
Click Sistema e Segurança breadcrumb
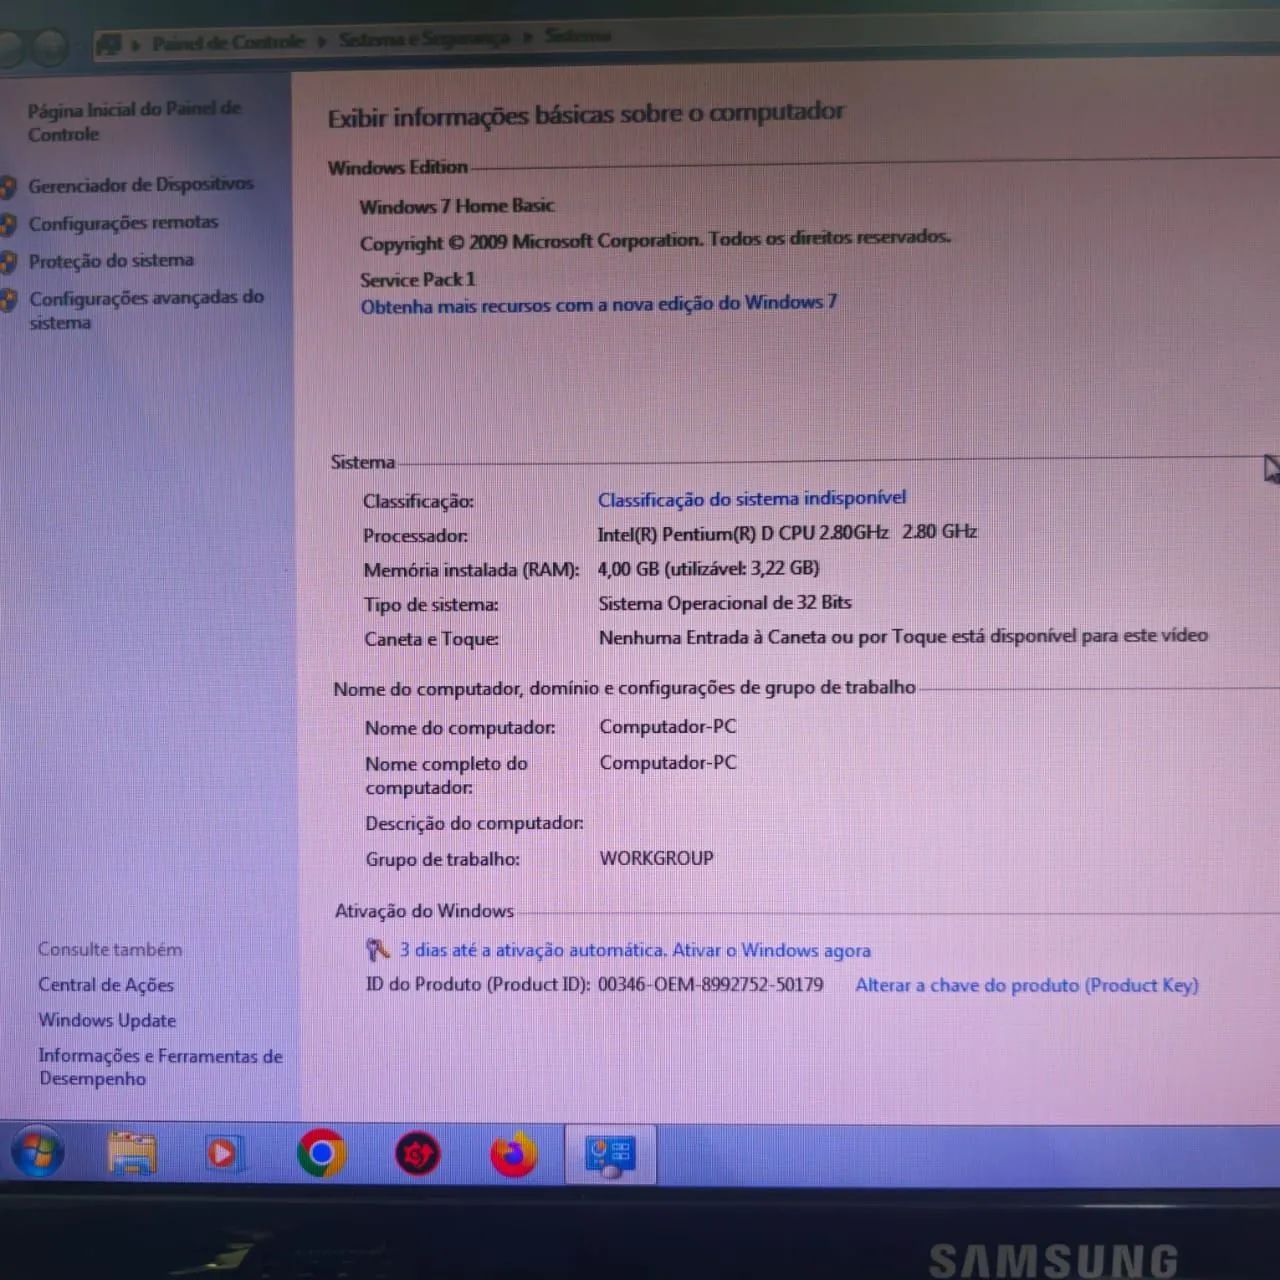click(x=423, y=39)
